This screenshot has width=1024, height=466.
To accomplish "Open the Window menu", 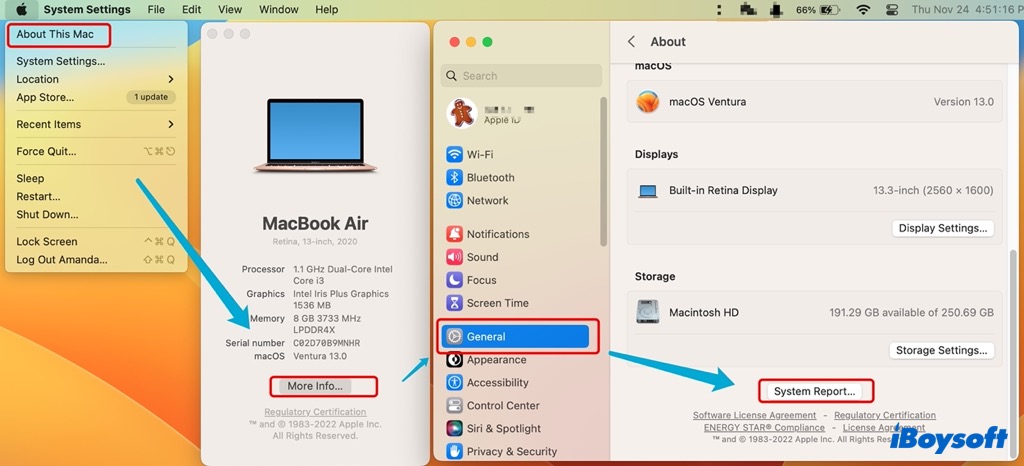I will click(x=279, y=10).
